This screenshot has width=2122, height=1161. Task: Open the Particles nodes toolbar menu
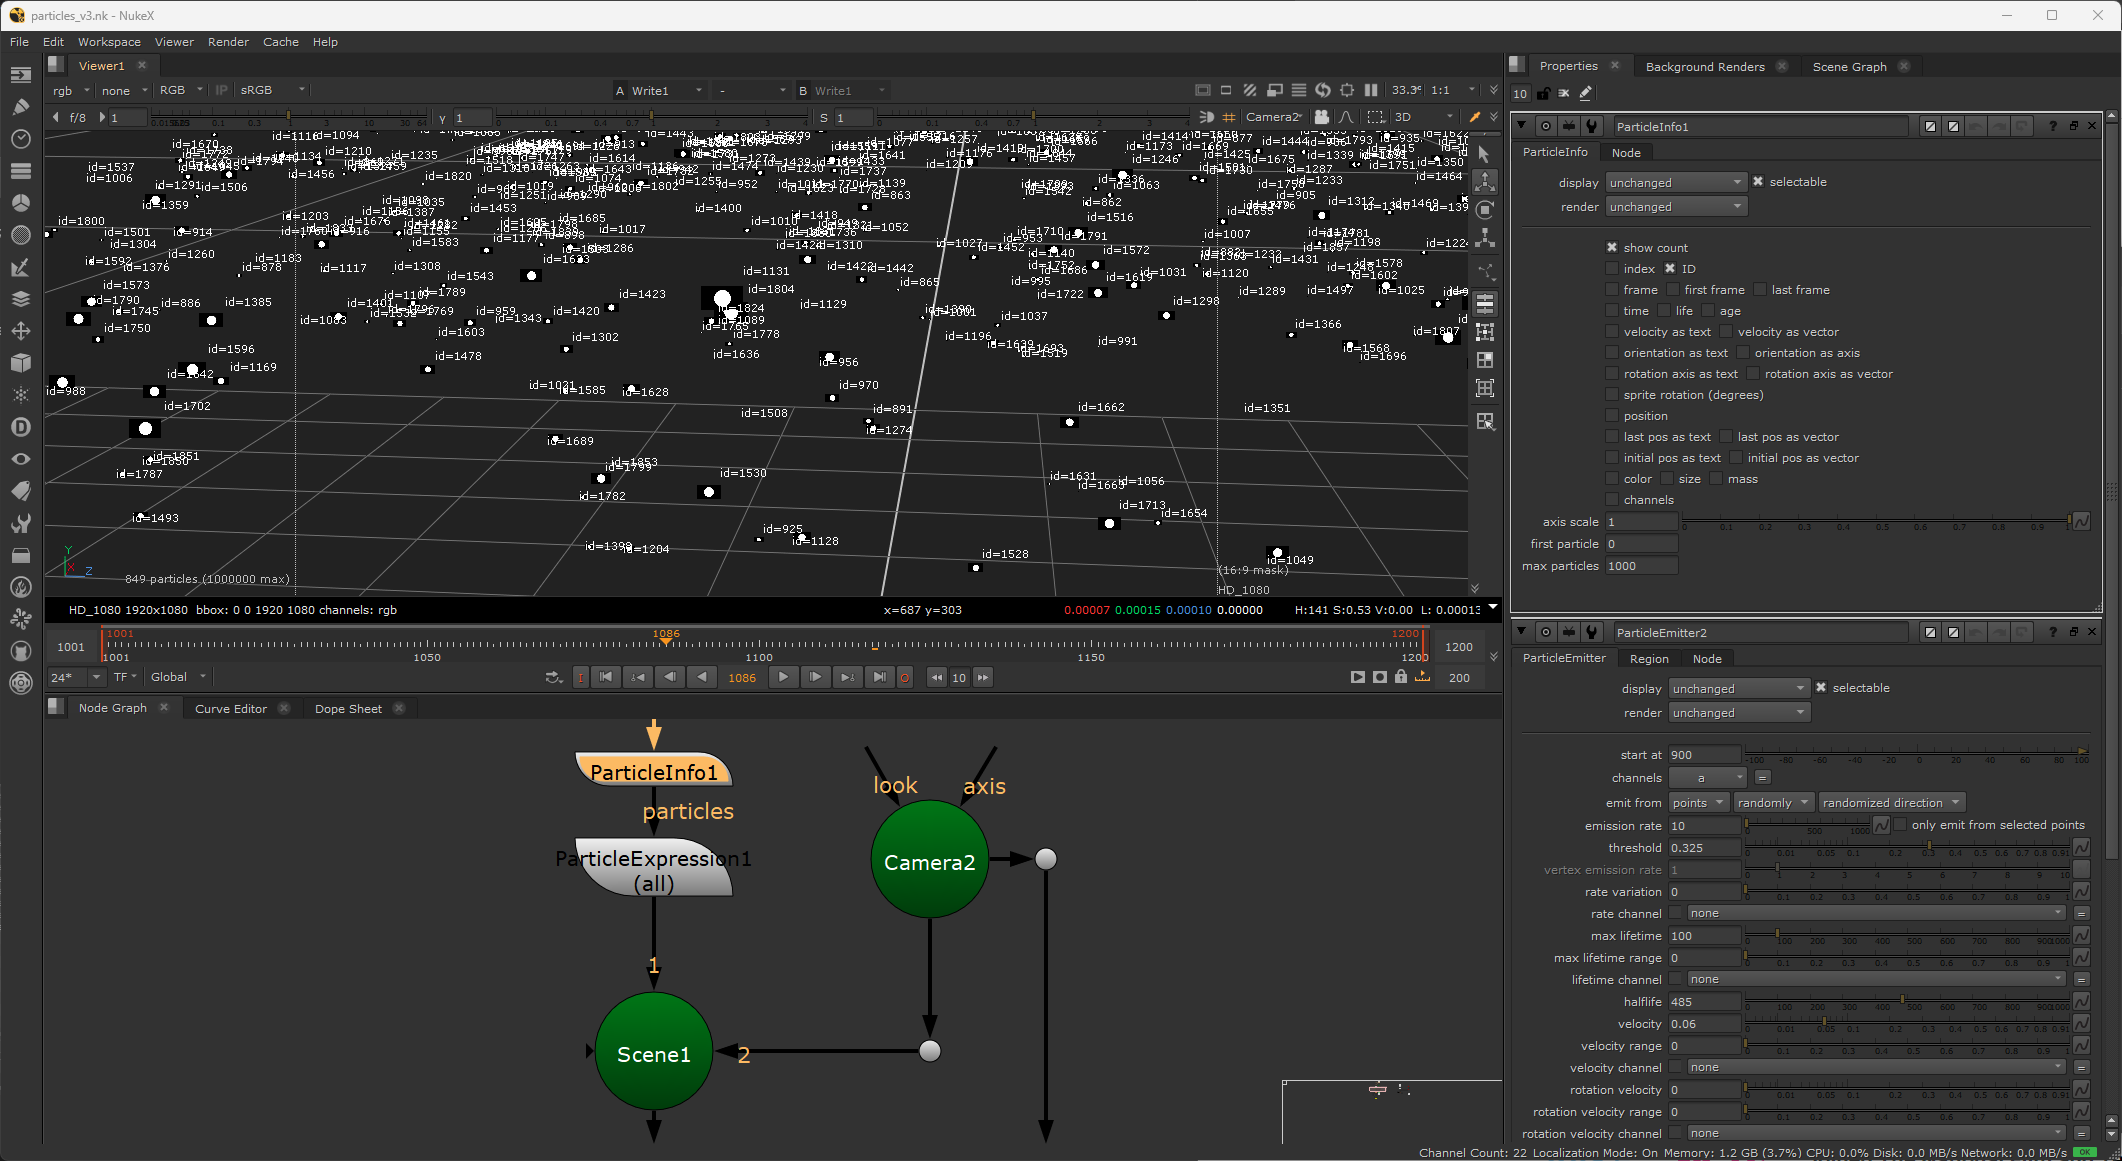click(x=20, y=395)
